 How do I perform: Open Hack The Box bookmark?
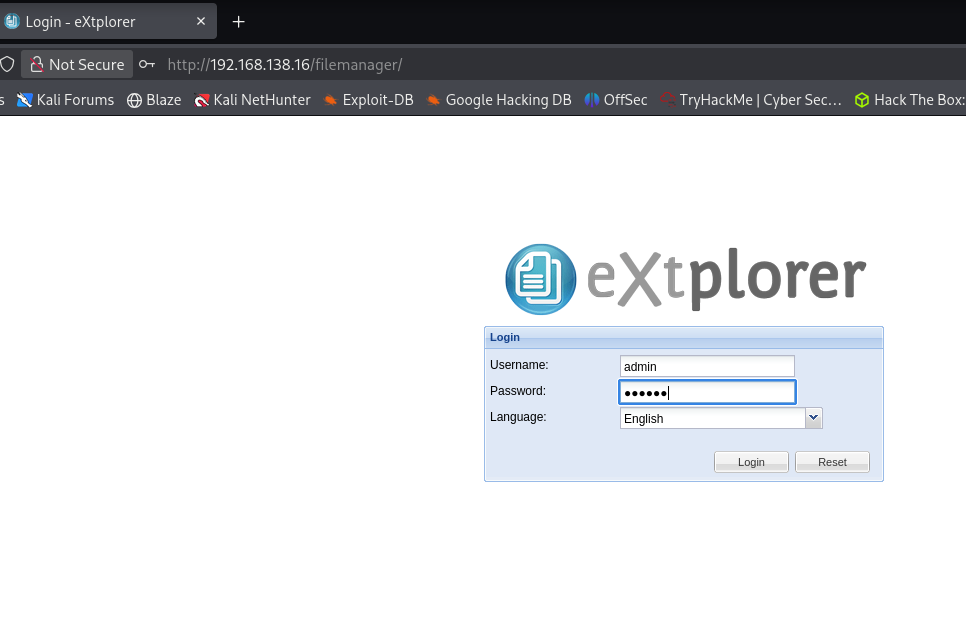909,100
